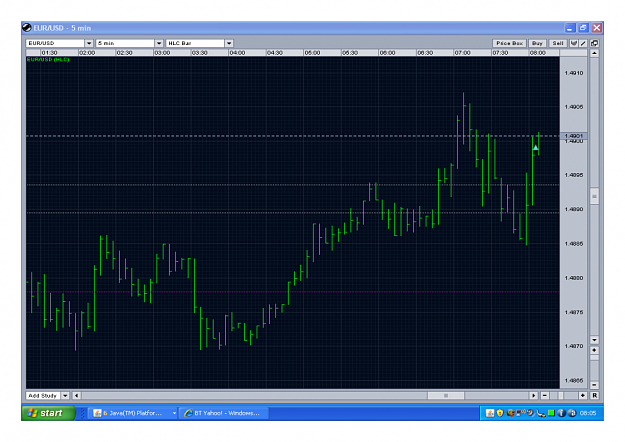Image resolution: width=625 pixels, height=442 pixels.
Task: Click the 1.4901 current price label
Action: [573, 136]
